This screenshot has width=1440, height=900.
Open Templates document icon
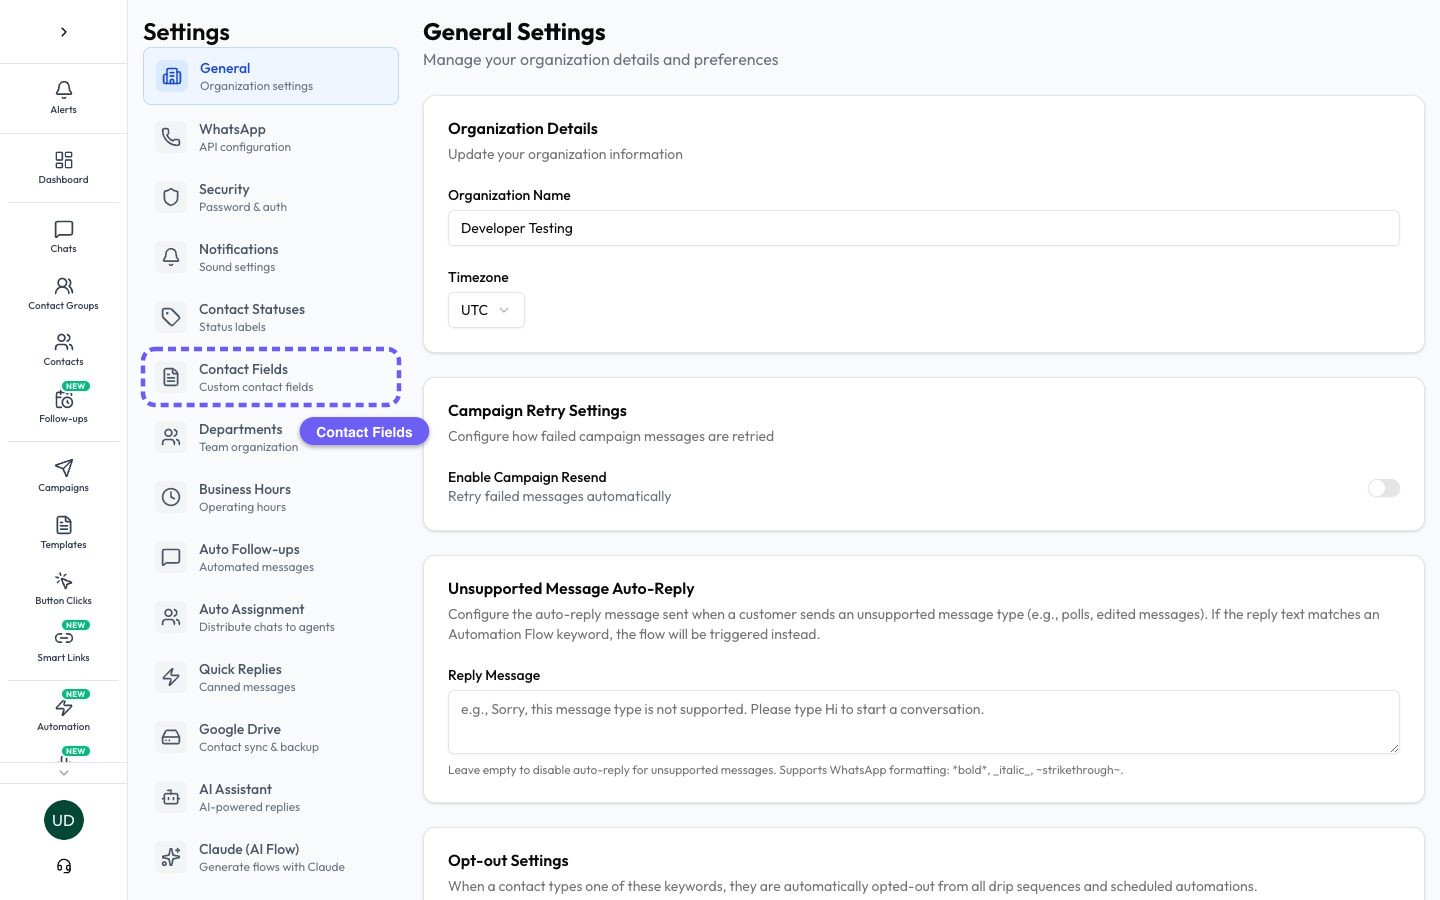pyautogui.click(x=64, y=525)
